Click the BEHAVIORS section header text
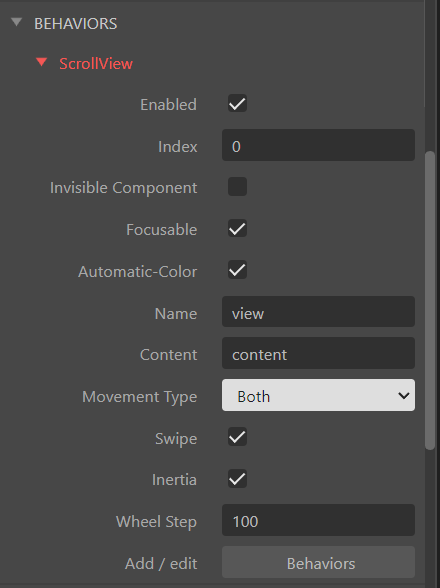The height and width of the screenshot is (588, 440). [75, 24]
